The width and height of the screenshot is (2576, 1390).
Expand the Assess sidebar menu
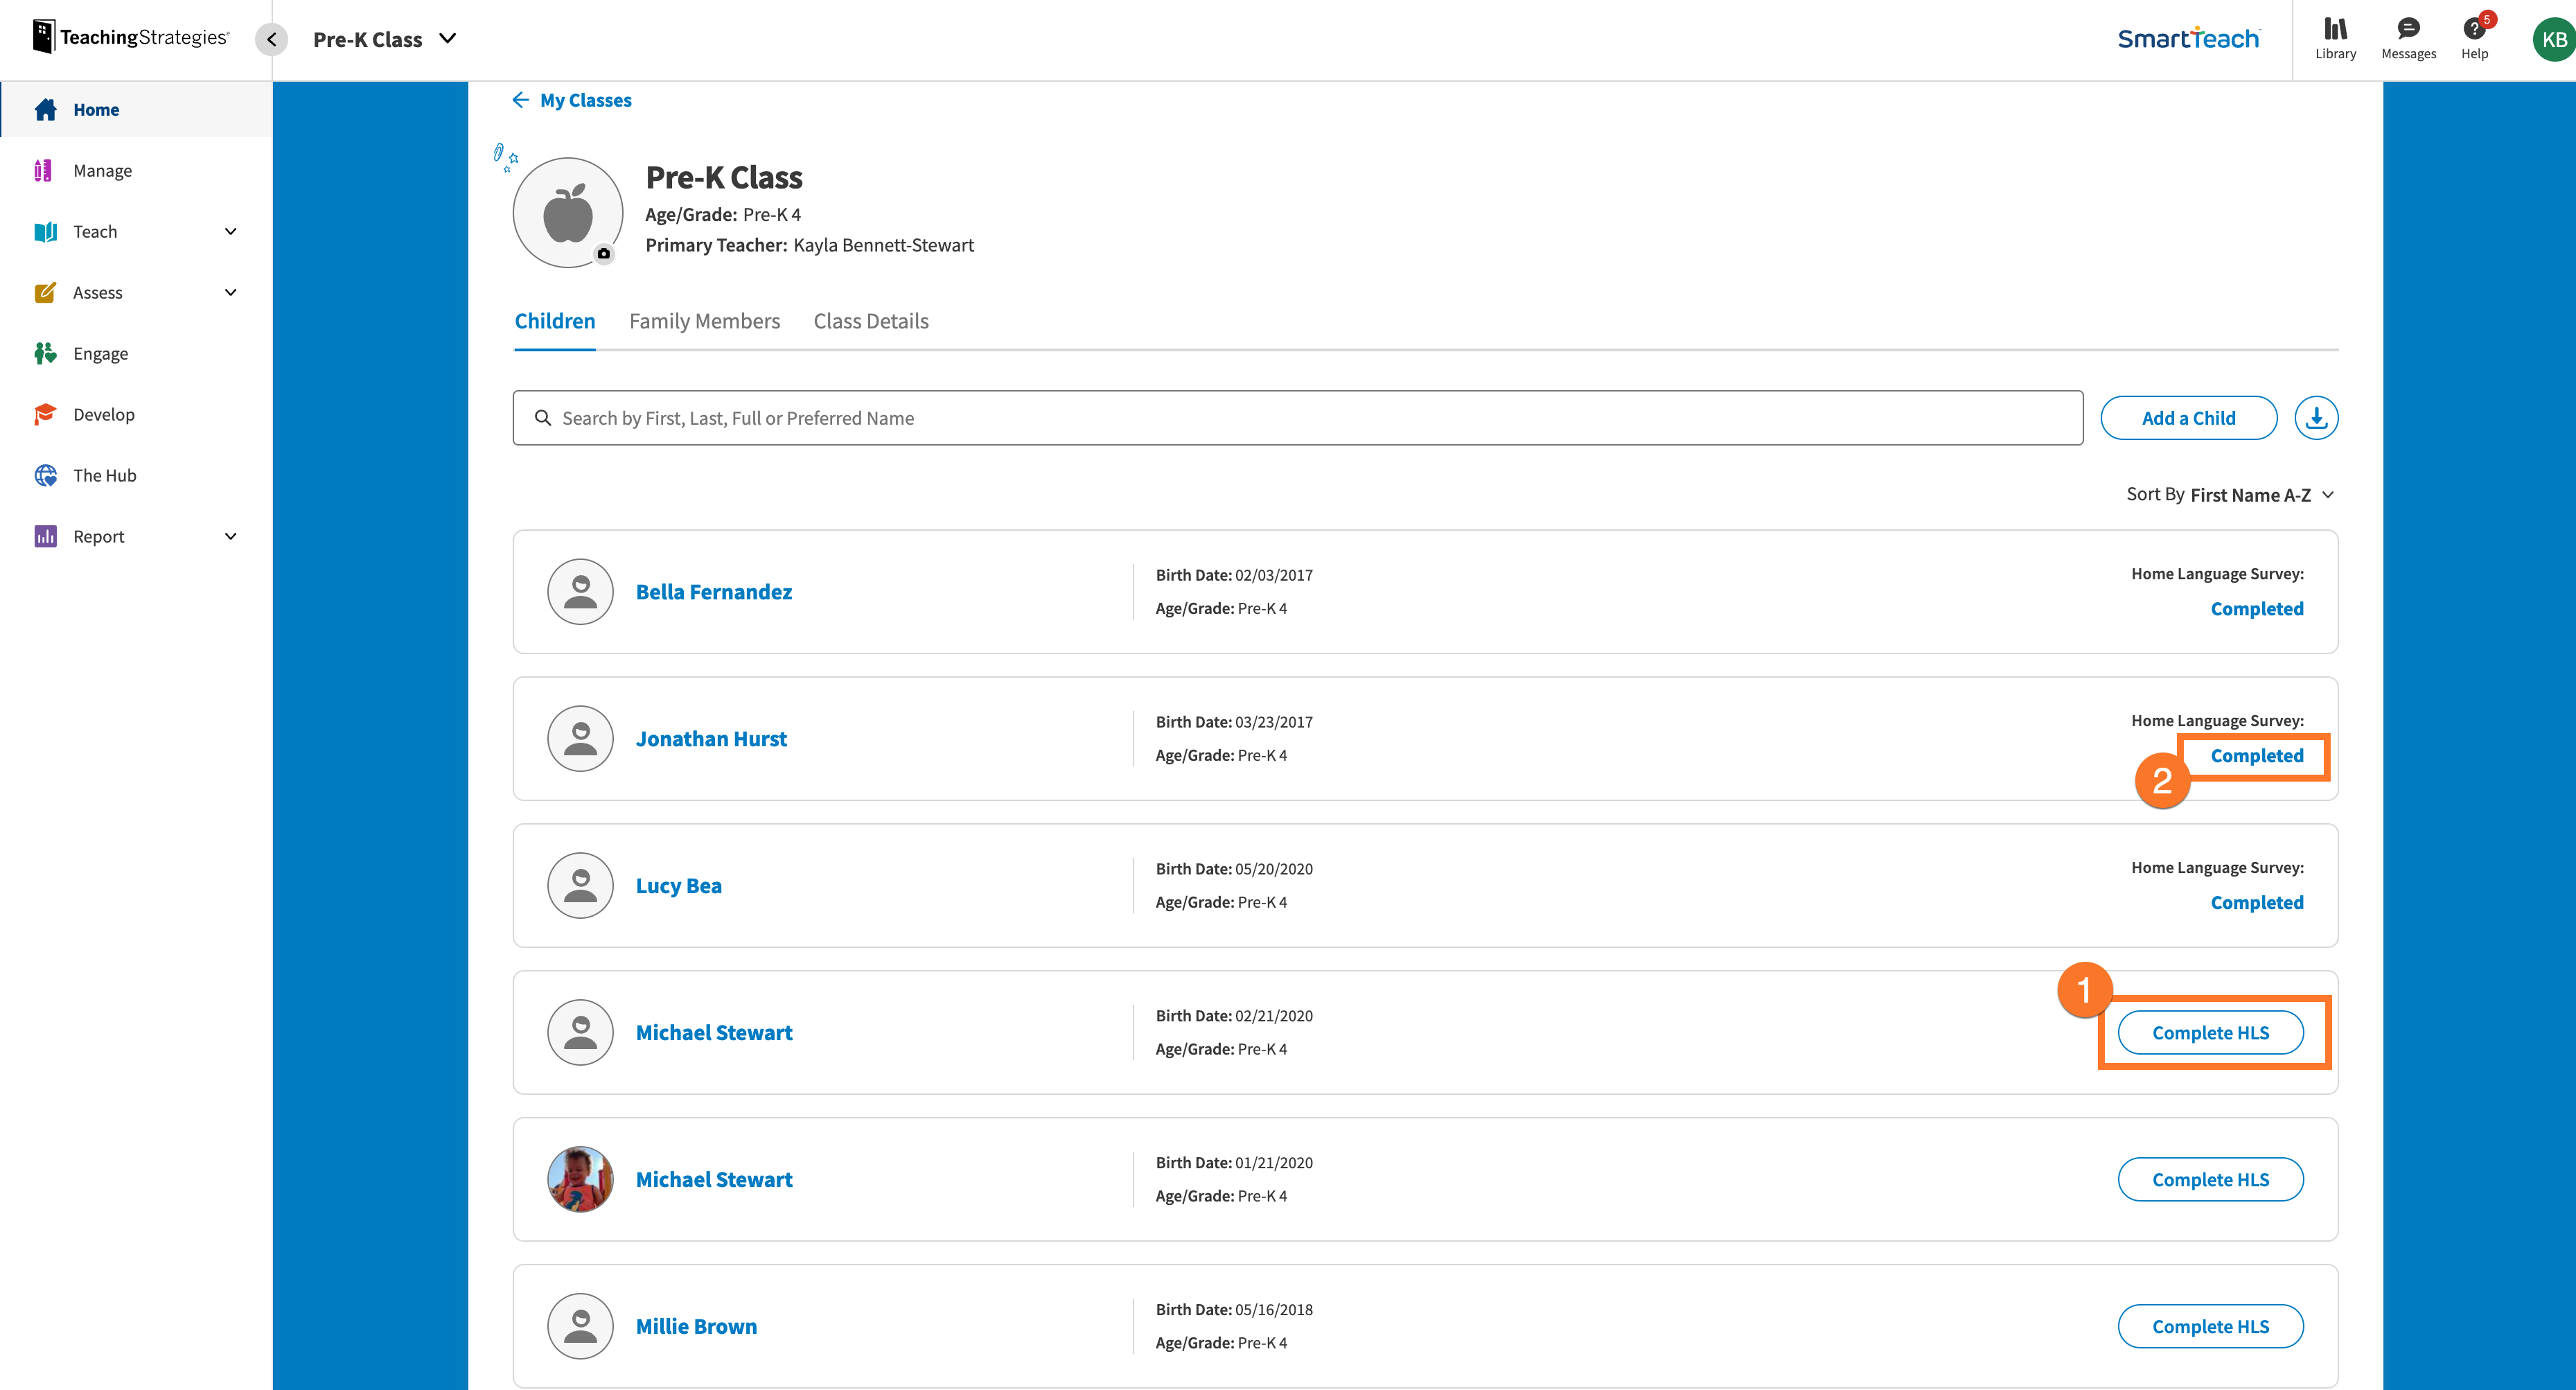click(x=231, y=293)
